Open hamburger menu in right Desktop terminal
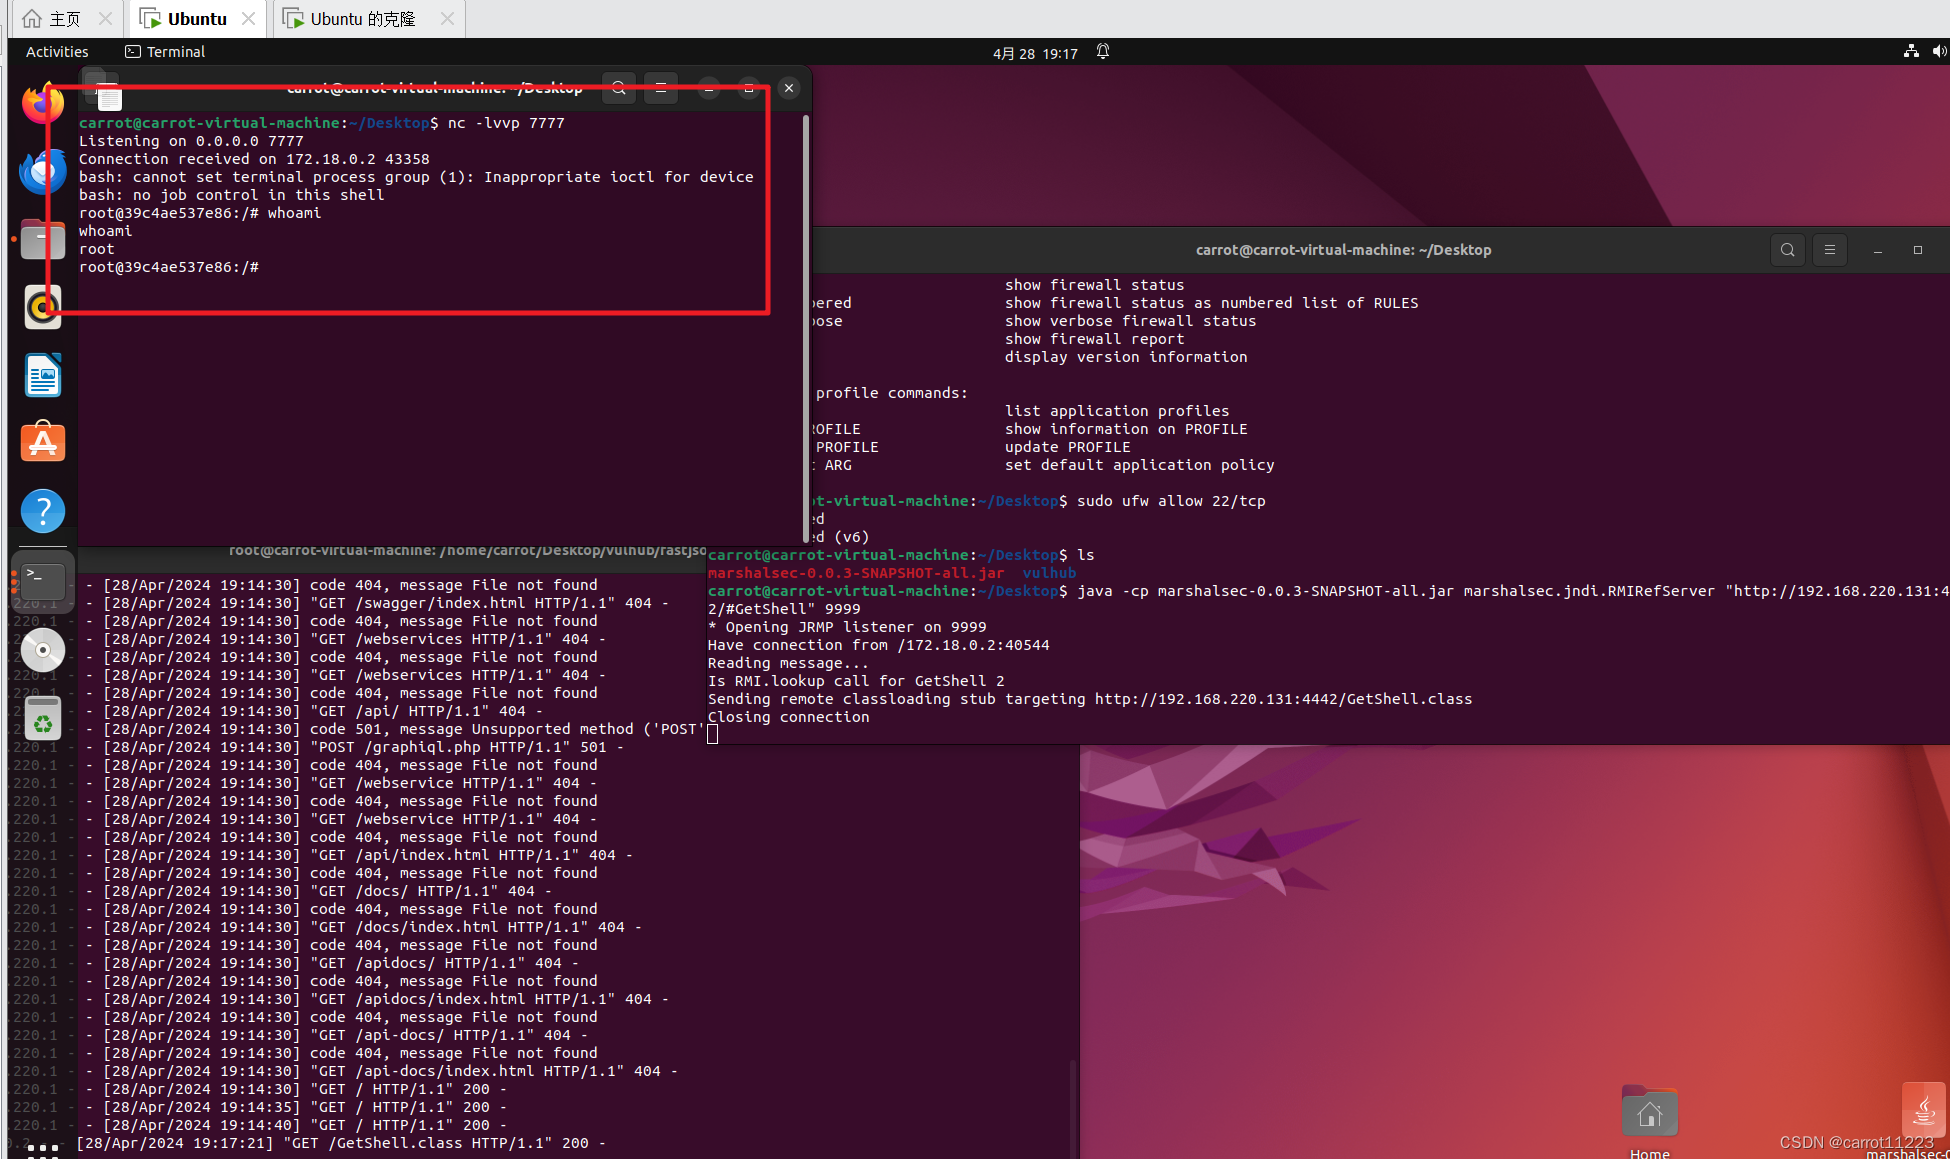The height and width of the screenshot is (1159, 1950). (1830, 250)
